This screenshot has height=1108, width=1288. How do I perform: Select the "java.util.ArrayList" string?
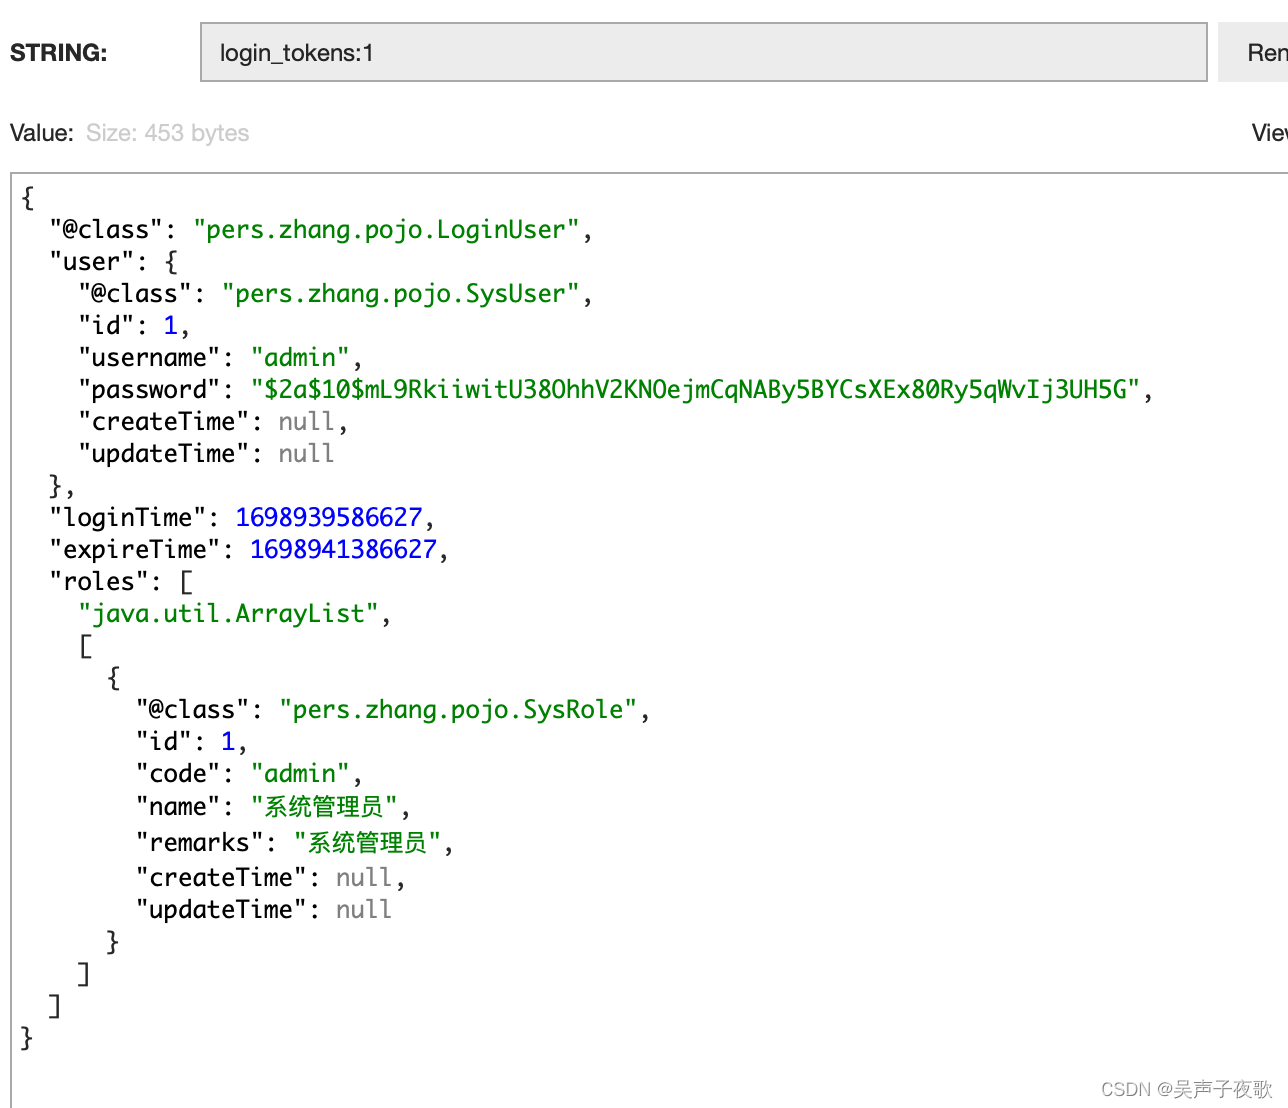[228, 614]
